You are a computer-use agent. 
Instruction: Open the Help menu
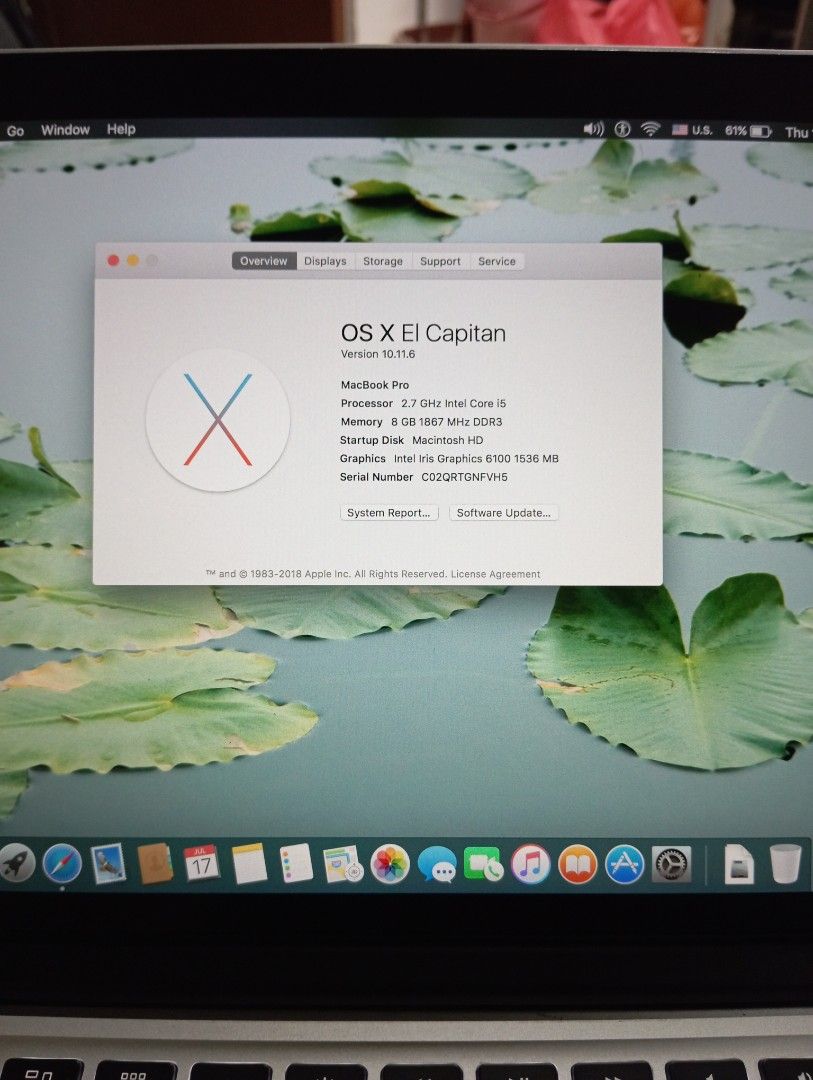pos(121,129)
